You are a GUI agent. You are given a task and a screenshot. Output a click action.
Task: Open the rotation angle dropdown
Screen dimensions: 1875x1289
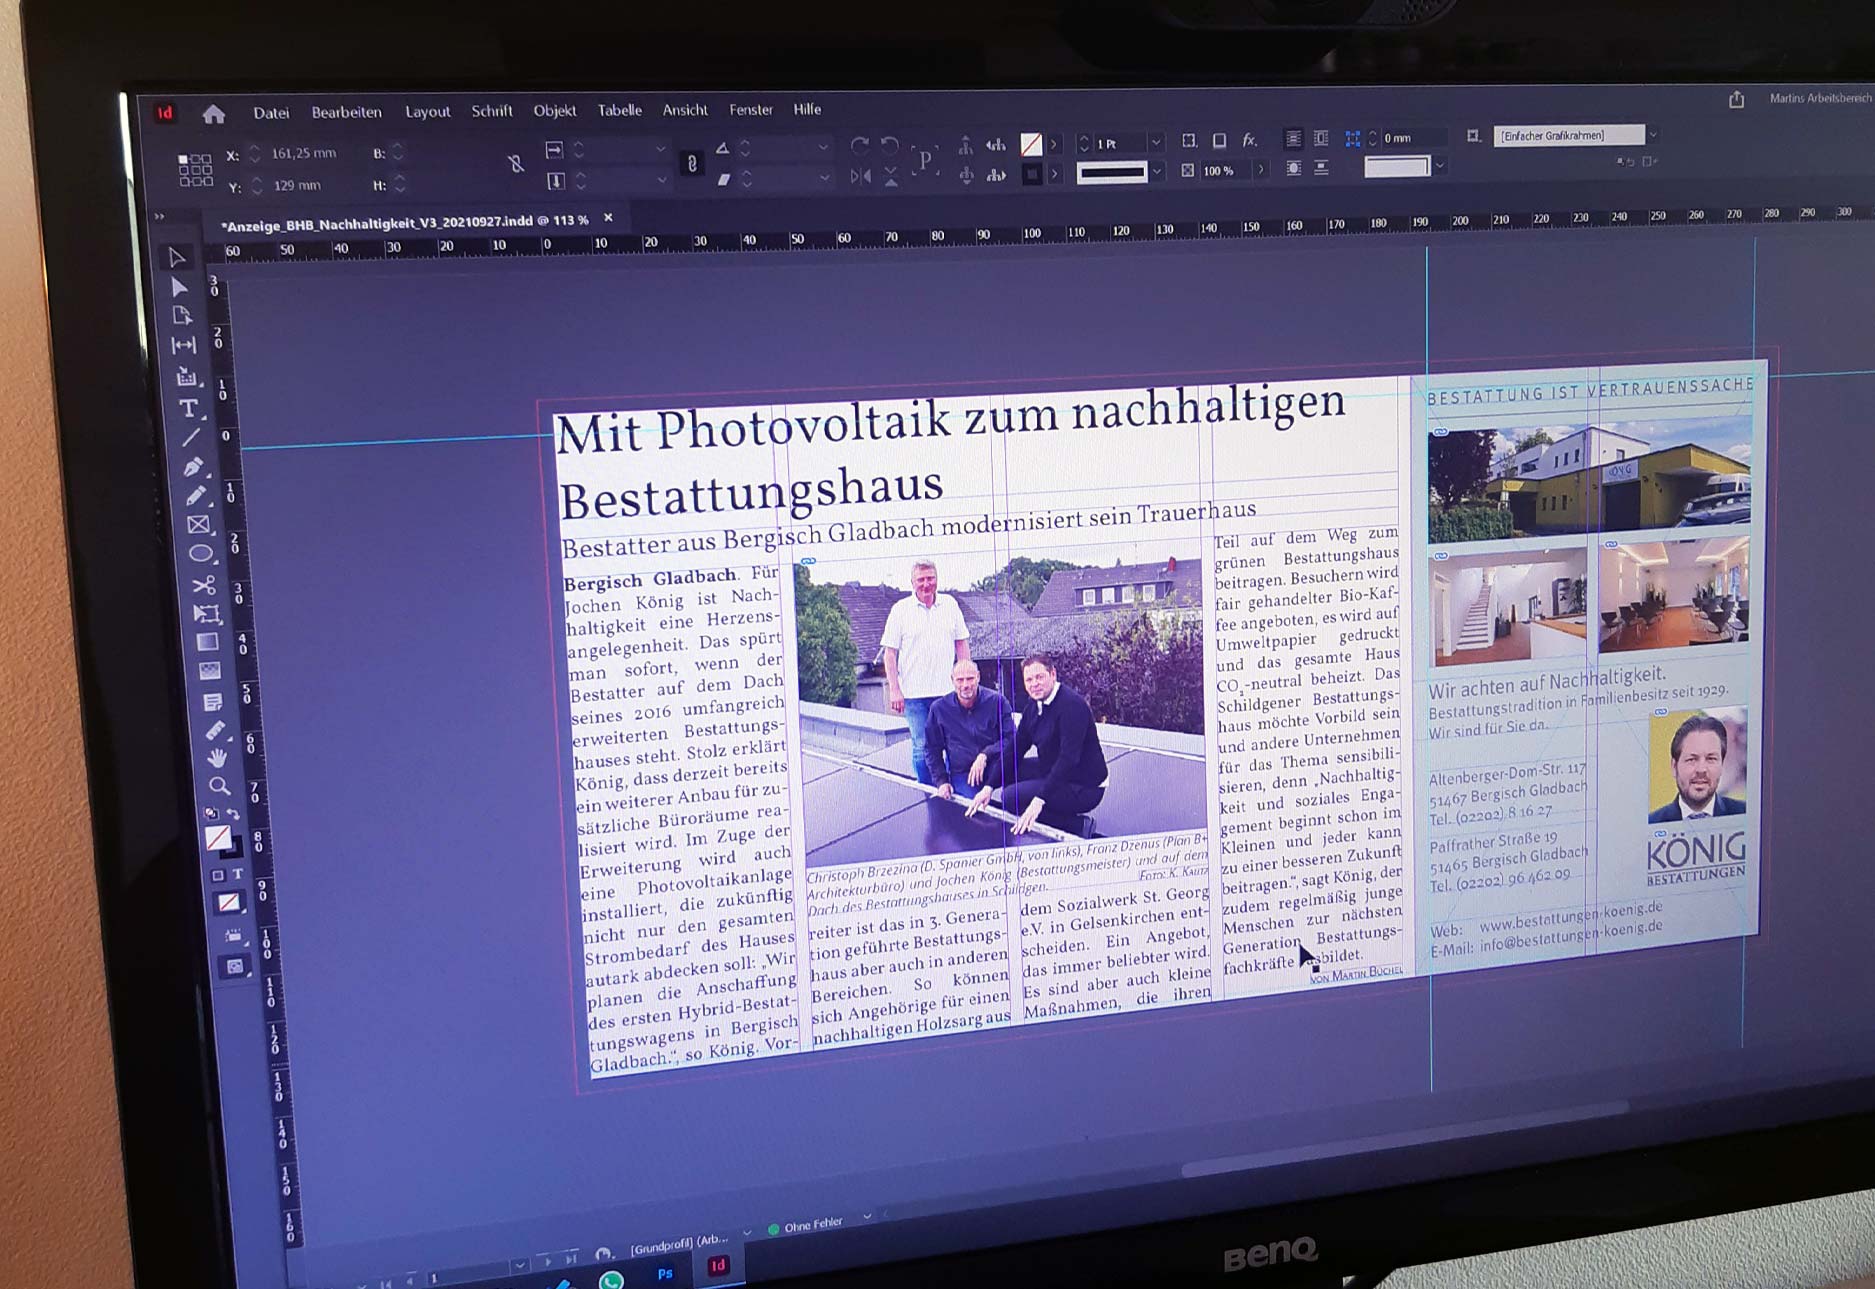pyautogui.click(x=823, y=146)
